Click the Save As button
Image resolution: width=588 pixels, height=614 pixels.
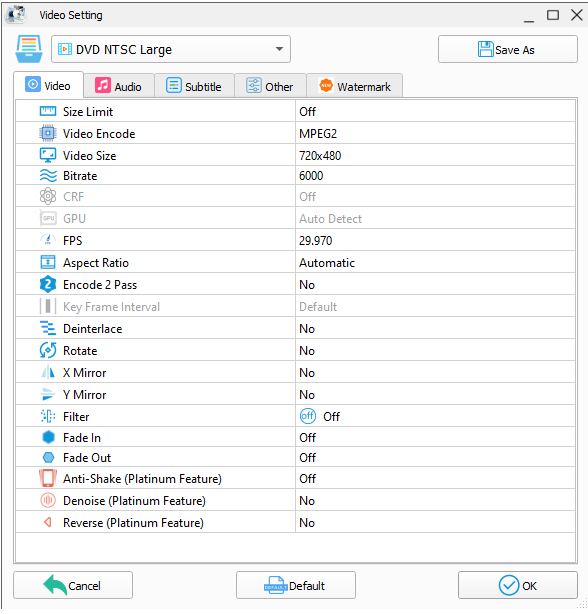coord(508,49)
